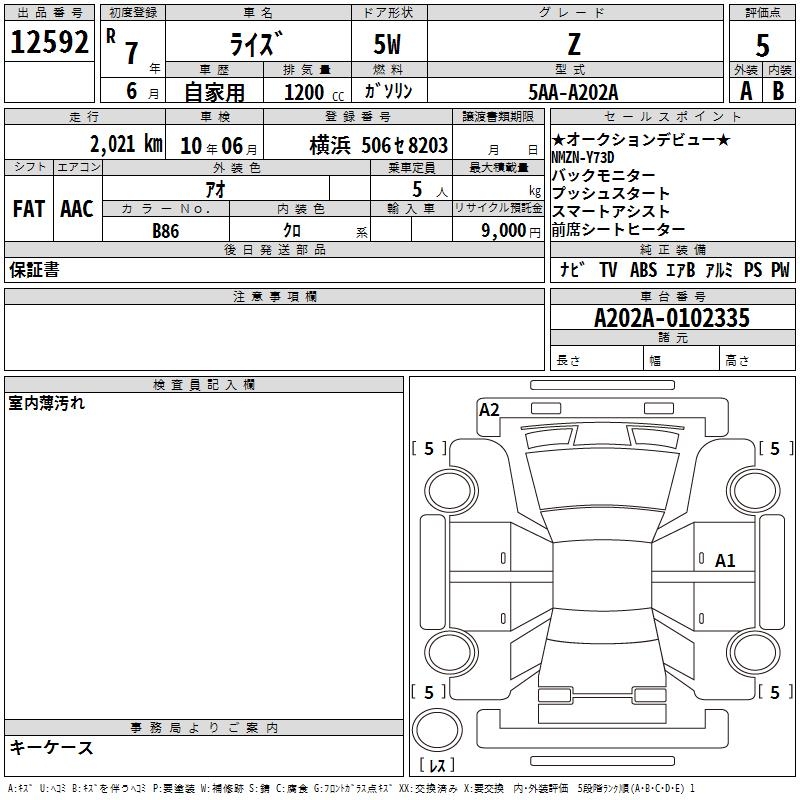
Task: Click the displacement value 1200 cc
Action: 314,92
